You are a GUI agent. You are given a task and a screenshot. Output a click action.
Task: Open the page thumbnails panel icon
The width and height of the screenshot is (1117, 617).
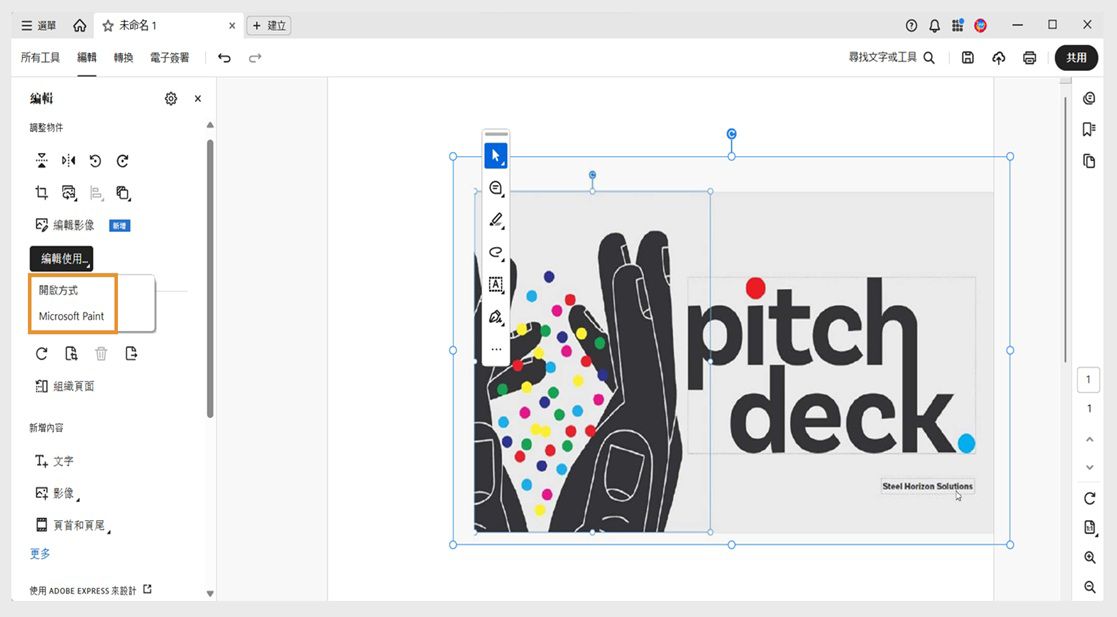click(x=1089, y=161)
